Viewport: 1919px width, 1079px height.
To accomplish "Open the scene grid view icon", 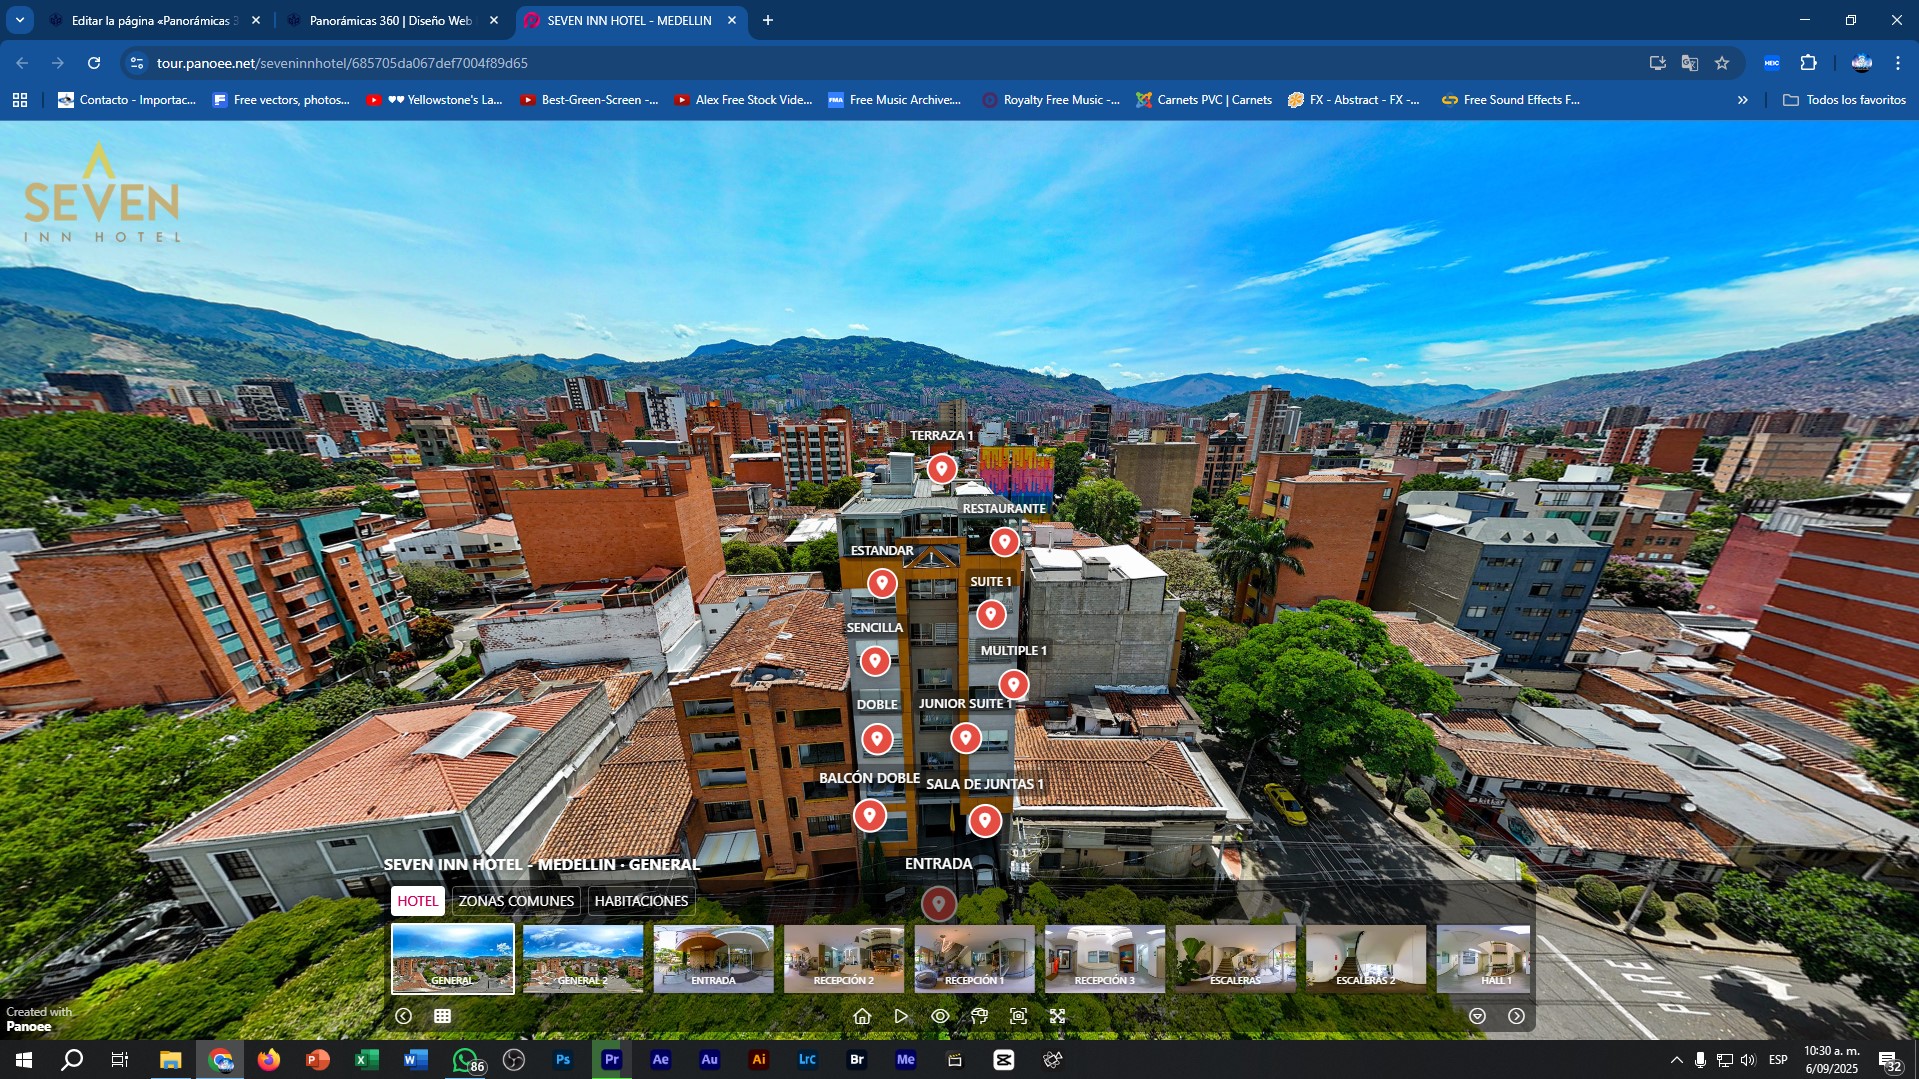I will [x=442, y=1016].
